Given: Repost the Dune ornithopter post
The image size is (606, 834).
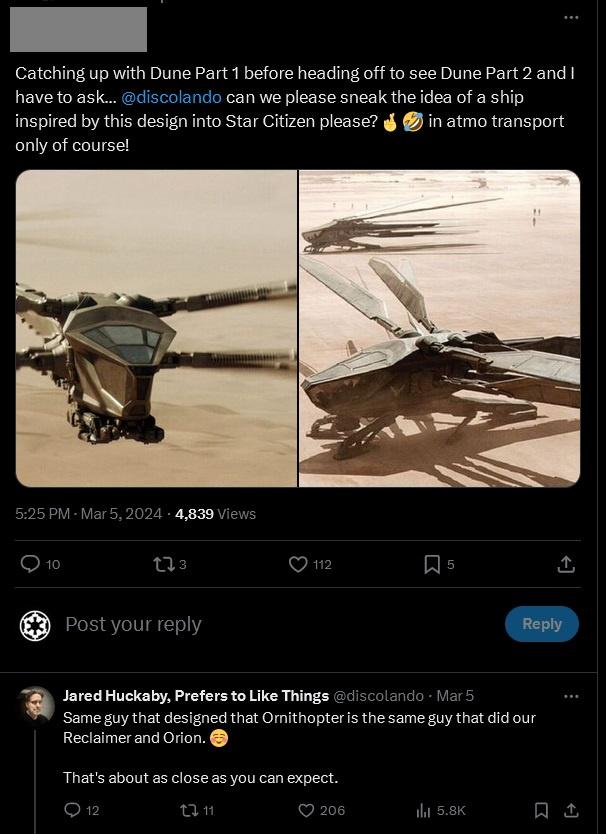Looking at the screenshot, I should point(162,564).
